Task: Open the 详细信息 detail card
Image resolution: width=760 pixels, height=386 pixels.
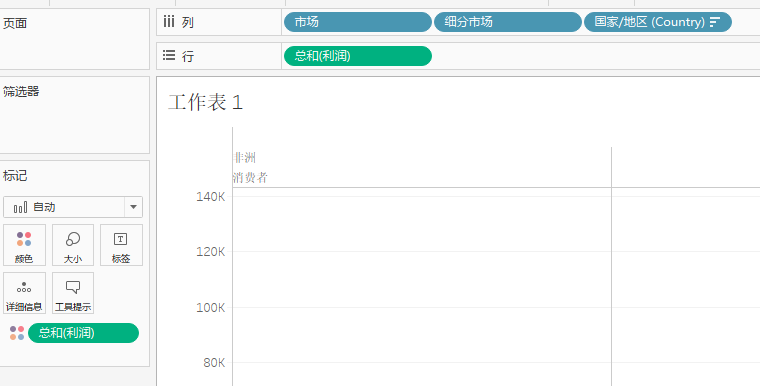Action: click(x=24, y=293)
